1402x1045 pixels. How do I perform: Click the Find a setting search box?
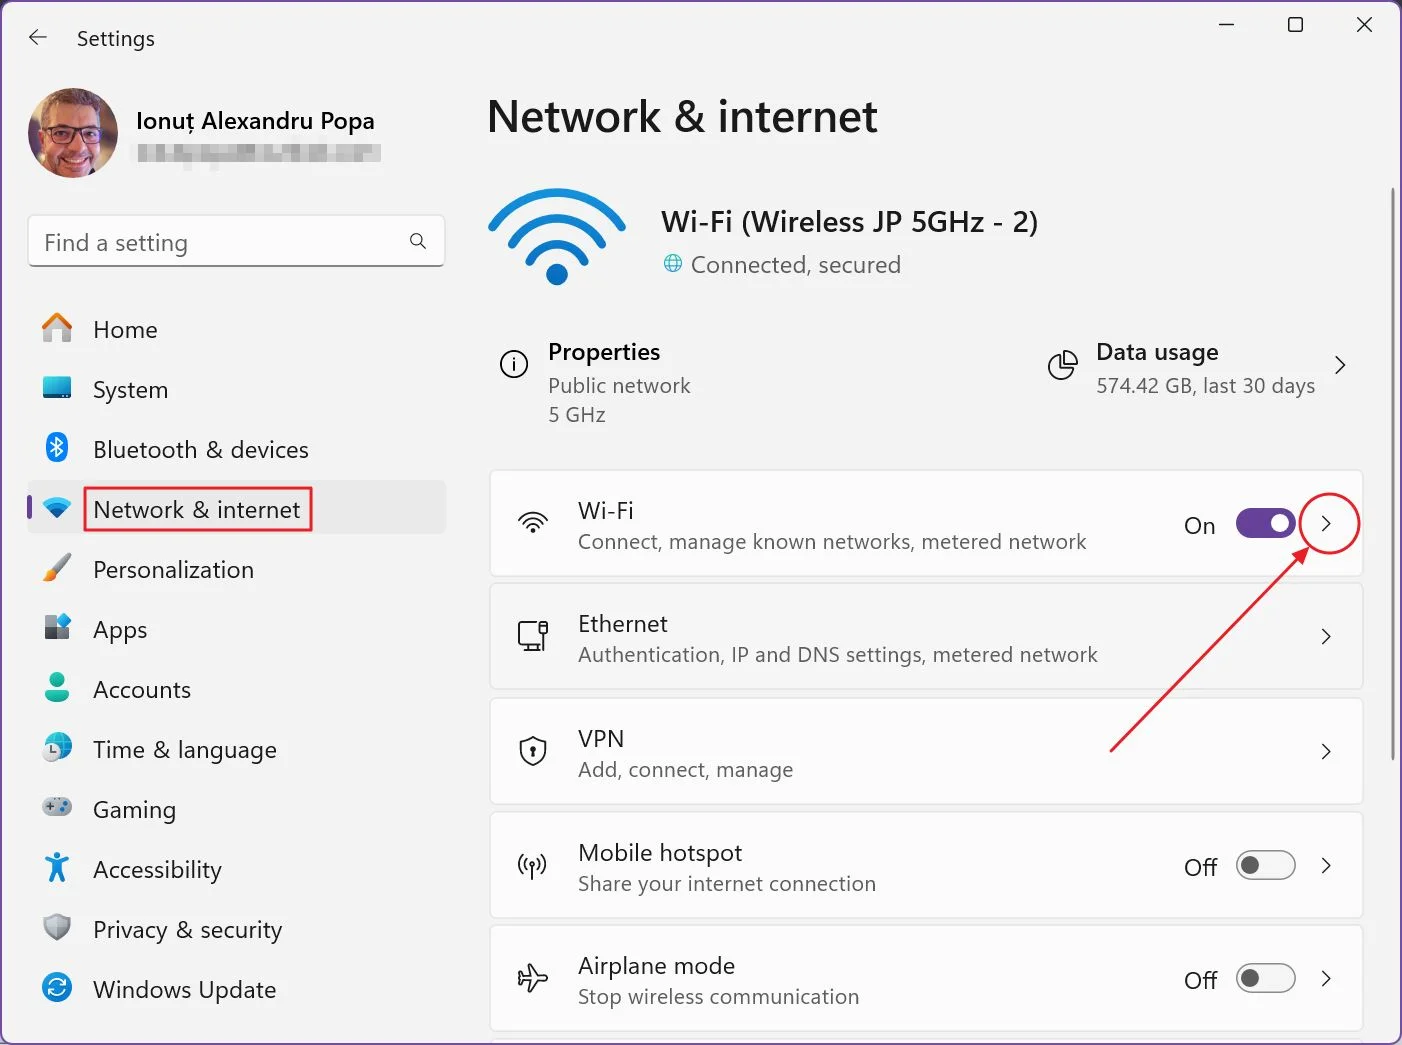click(x=236, y=242)
